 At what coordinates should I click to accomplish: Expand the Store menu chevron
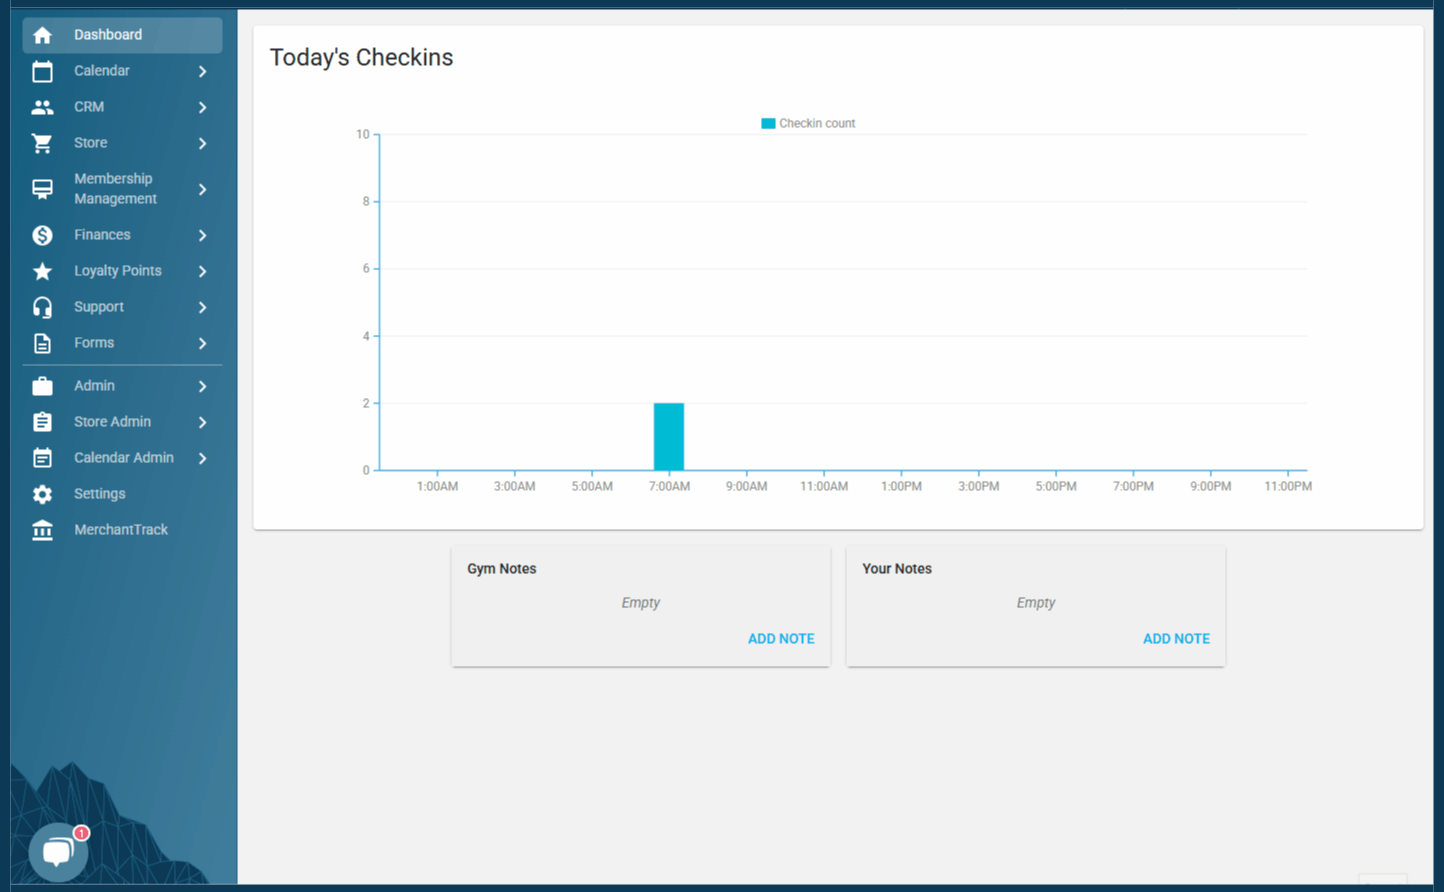[x=202, y=143]
